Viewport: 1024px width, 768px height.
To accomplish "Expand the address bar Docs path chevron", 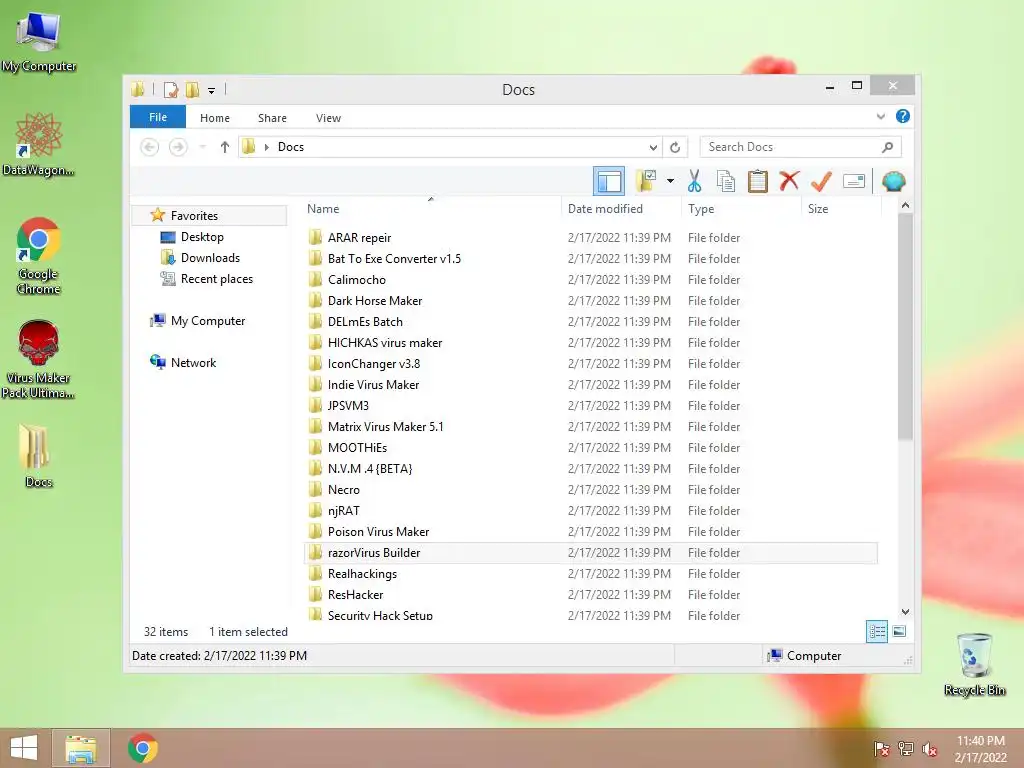I will 266,147.
